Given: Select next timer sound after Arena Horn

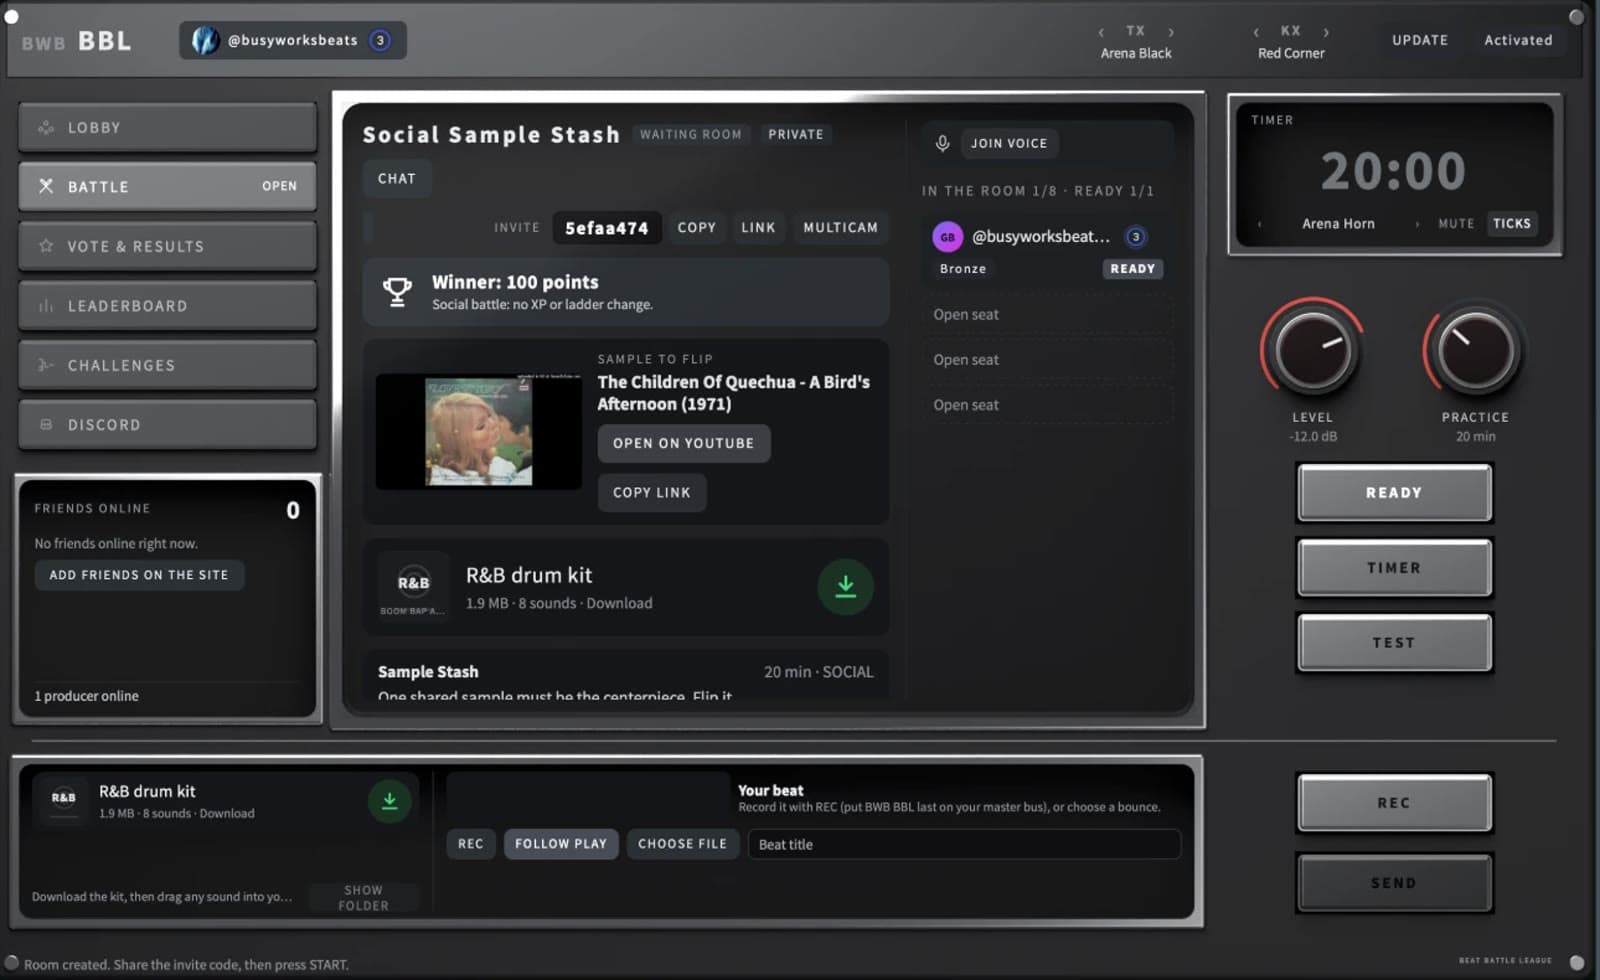Looking at the screenshot, I should 1417,224.
